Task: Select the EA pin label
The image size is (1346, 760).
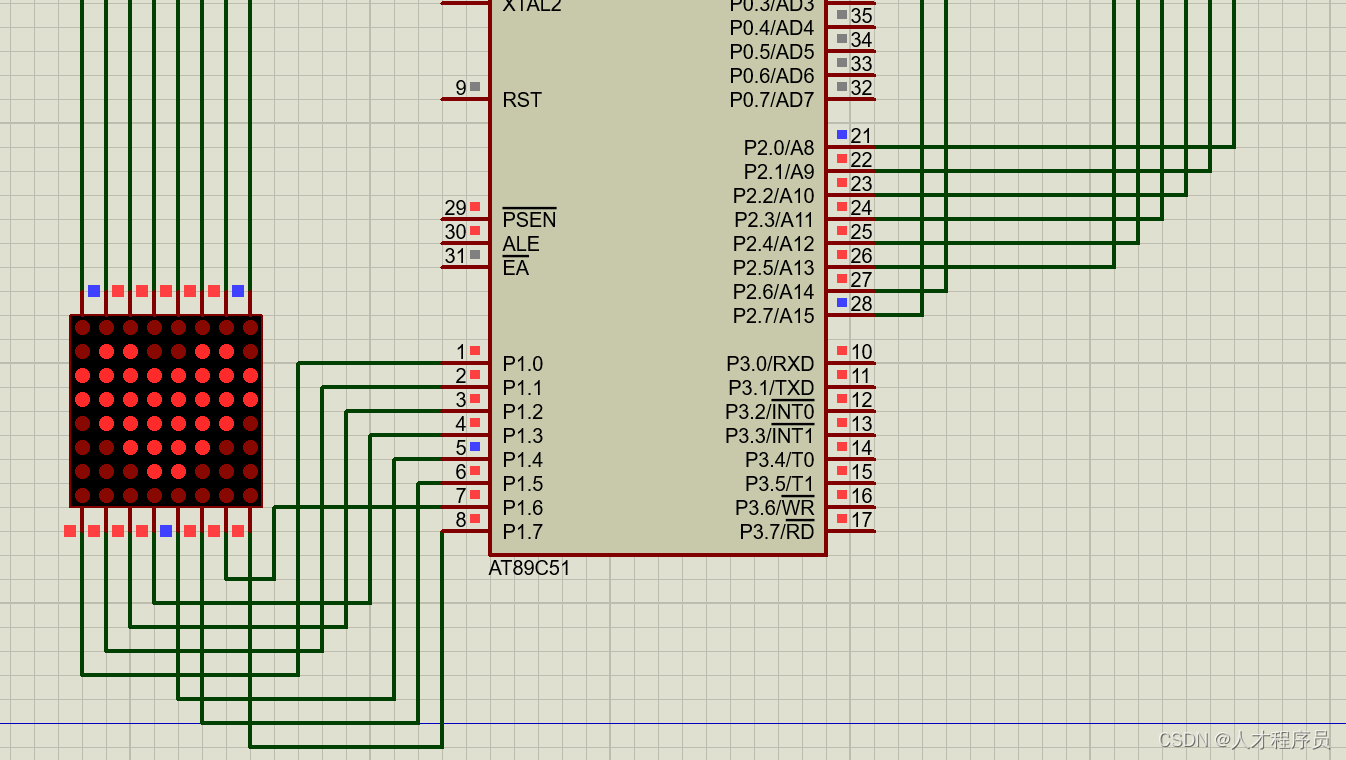Action: click(515, 268)
